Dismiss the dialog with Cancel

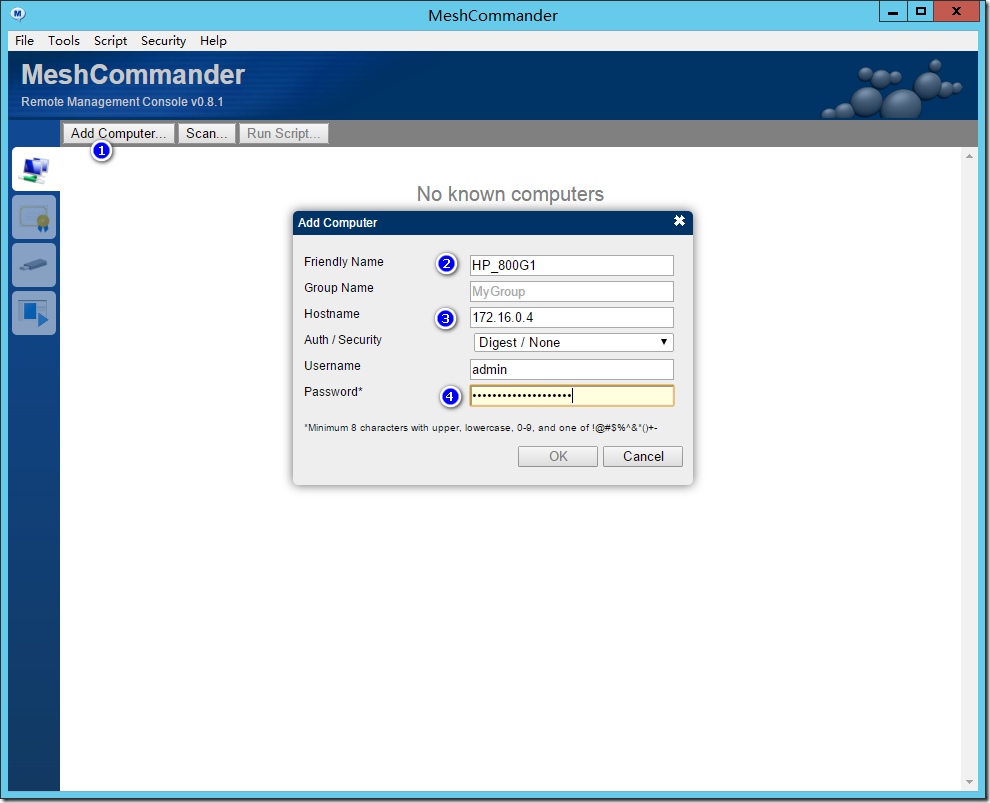[642, 456]
